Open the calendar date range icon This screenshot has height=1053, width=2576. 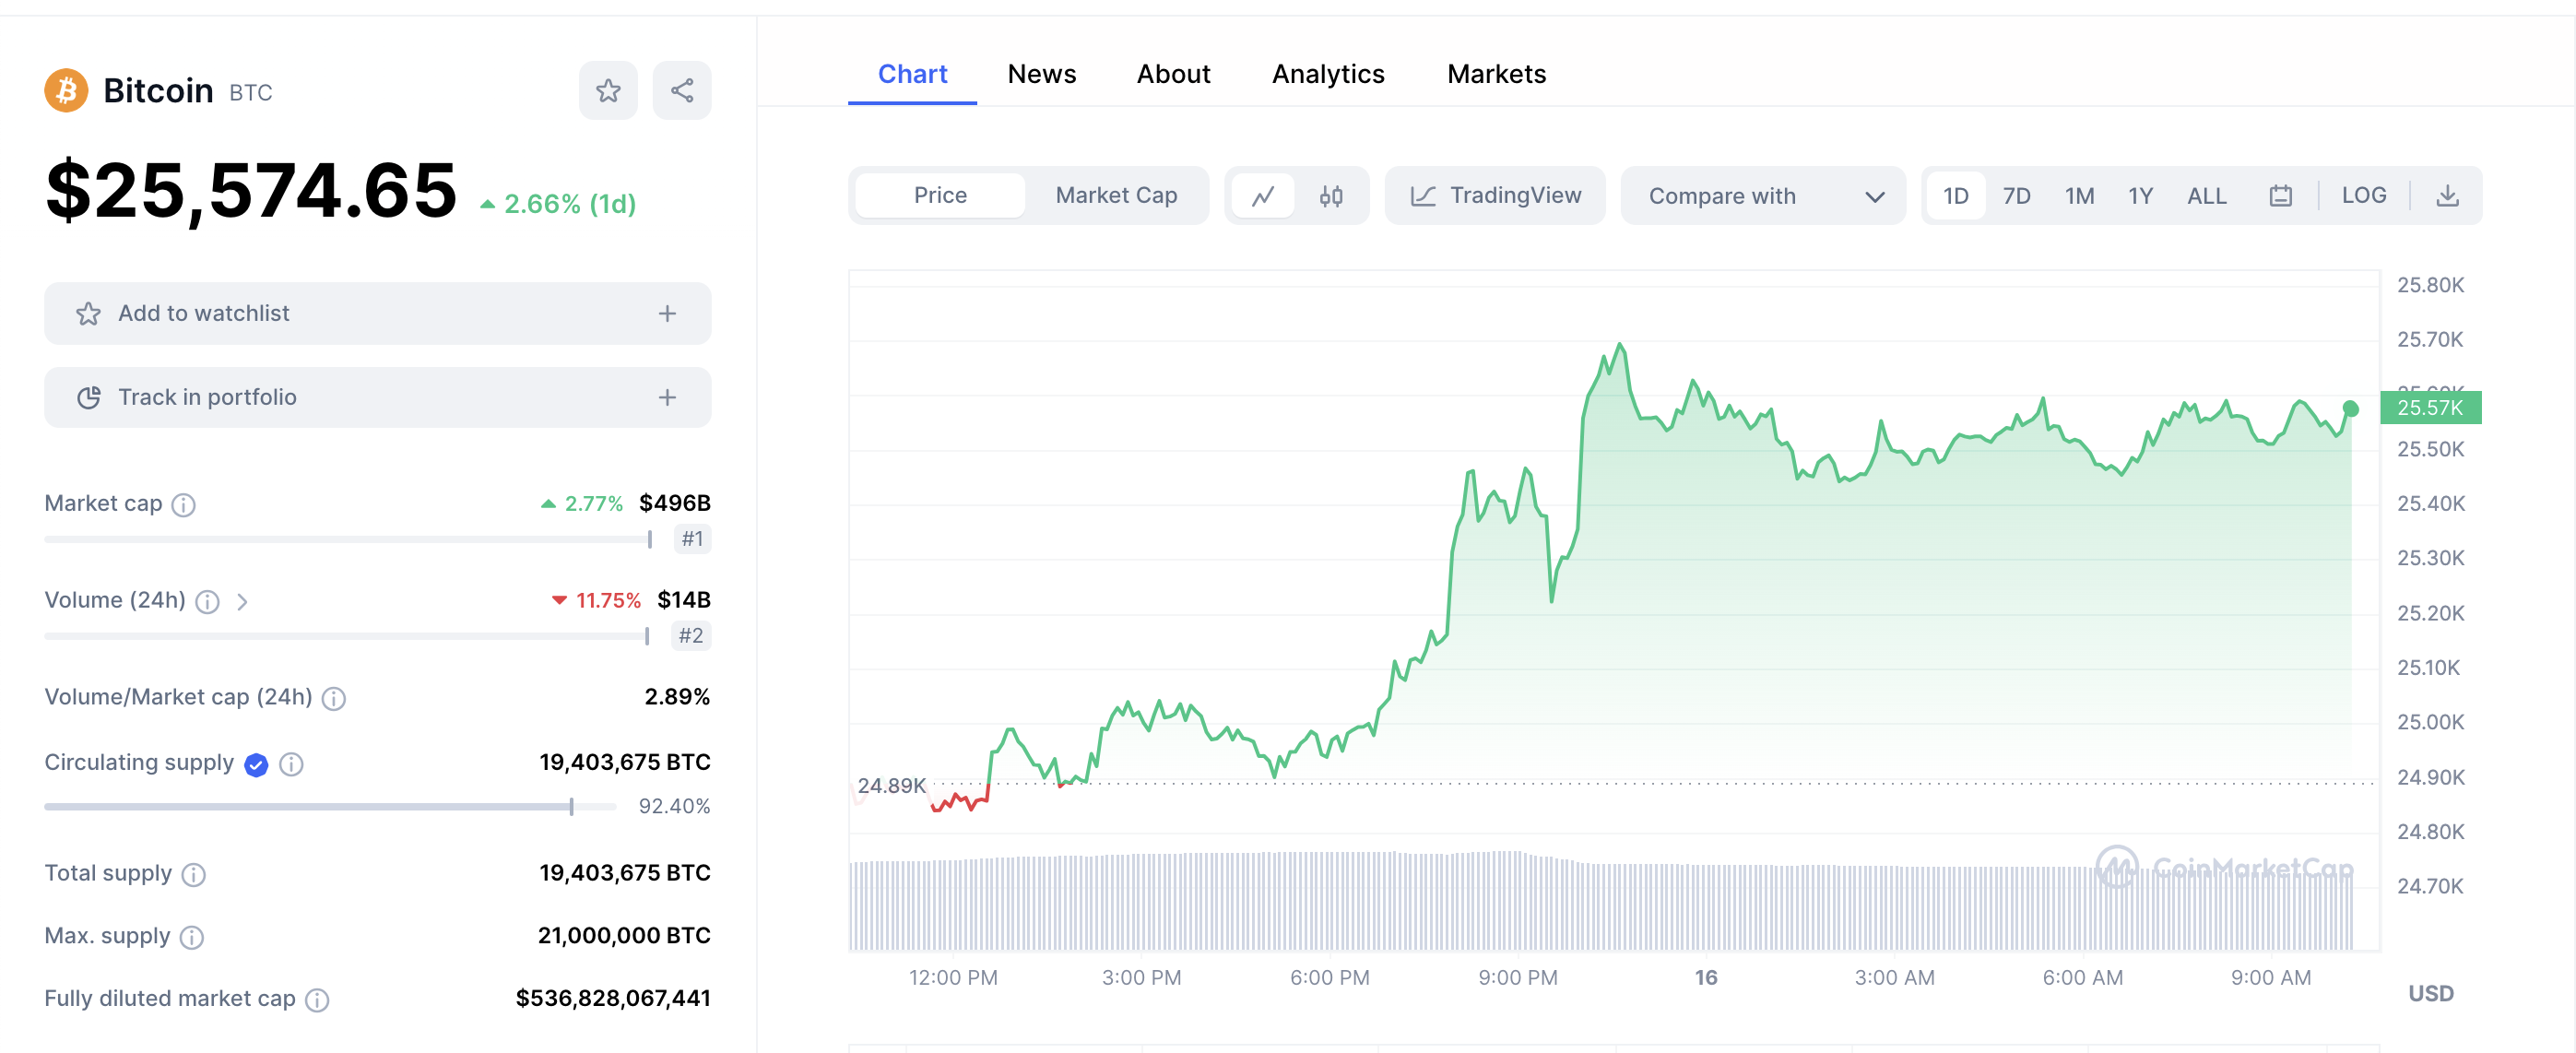coord(2280,196)
